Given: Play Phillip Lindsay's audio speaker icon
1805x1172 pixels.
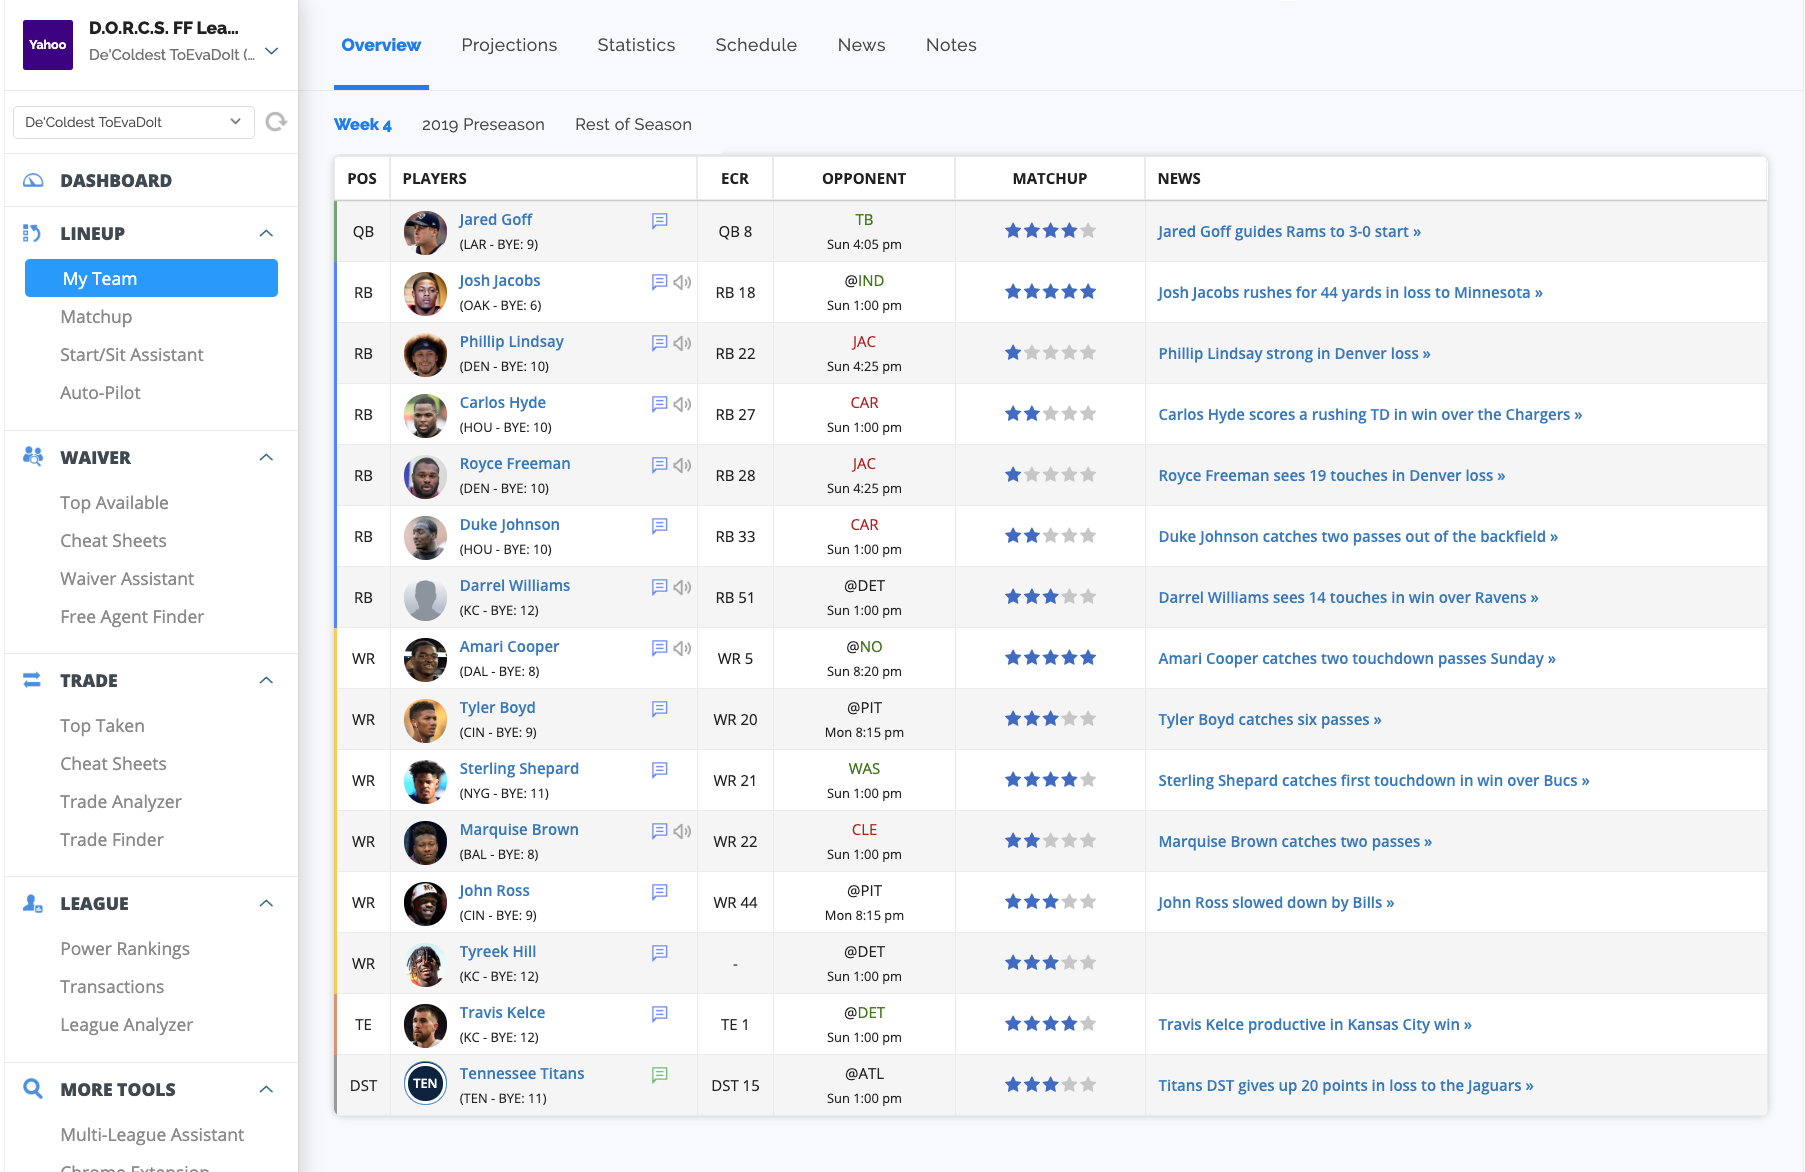Looking at the screenshot, I should click(x=683, y=343).
